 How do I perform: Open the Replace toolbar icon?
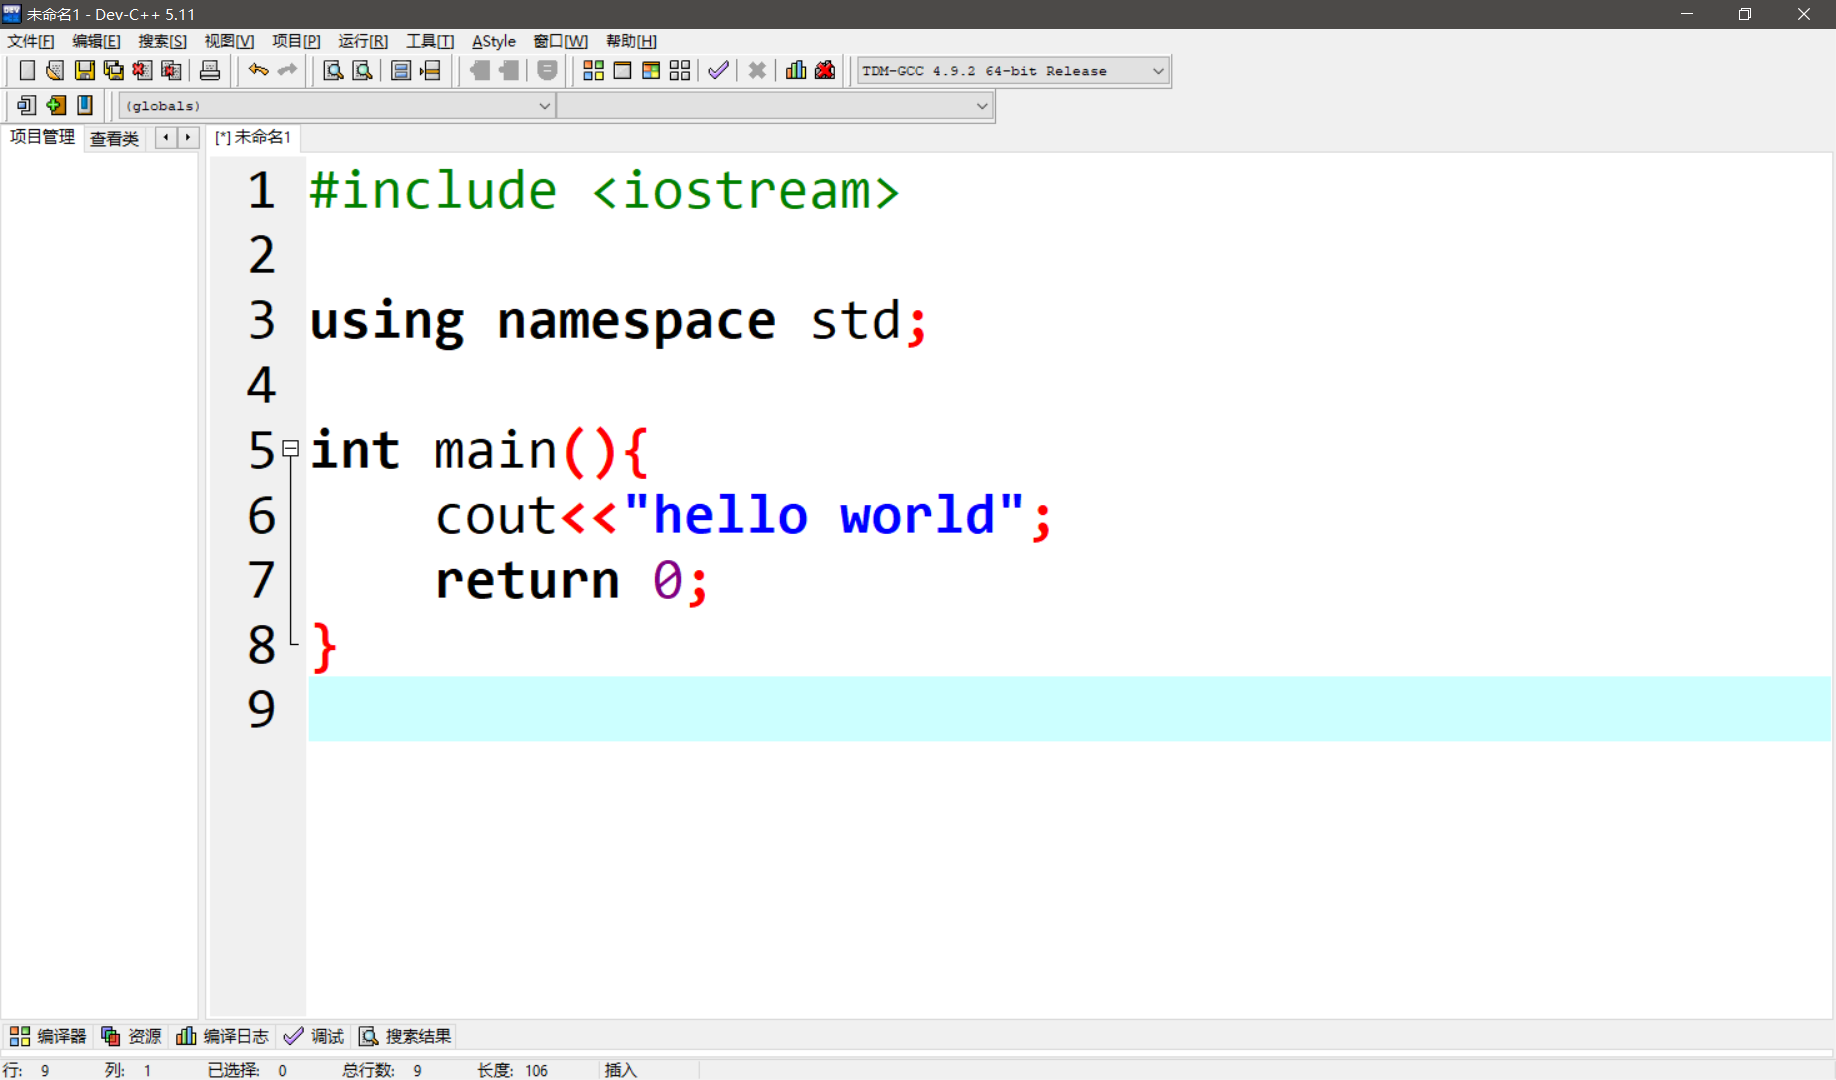coord(362,70)
